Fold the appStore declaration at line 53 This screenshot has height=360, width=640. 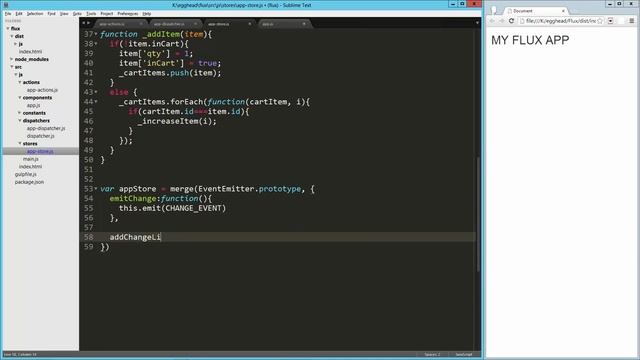[x=96, y=189]
